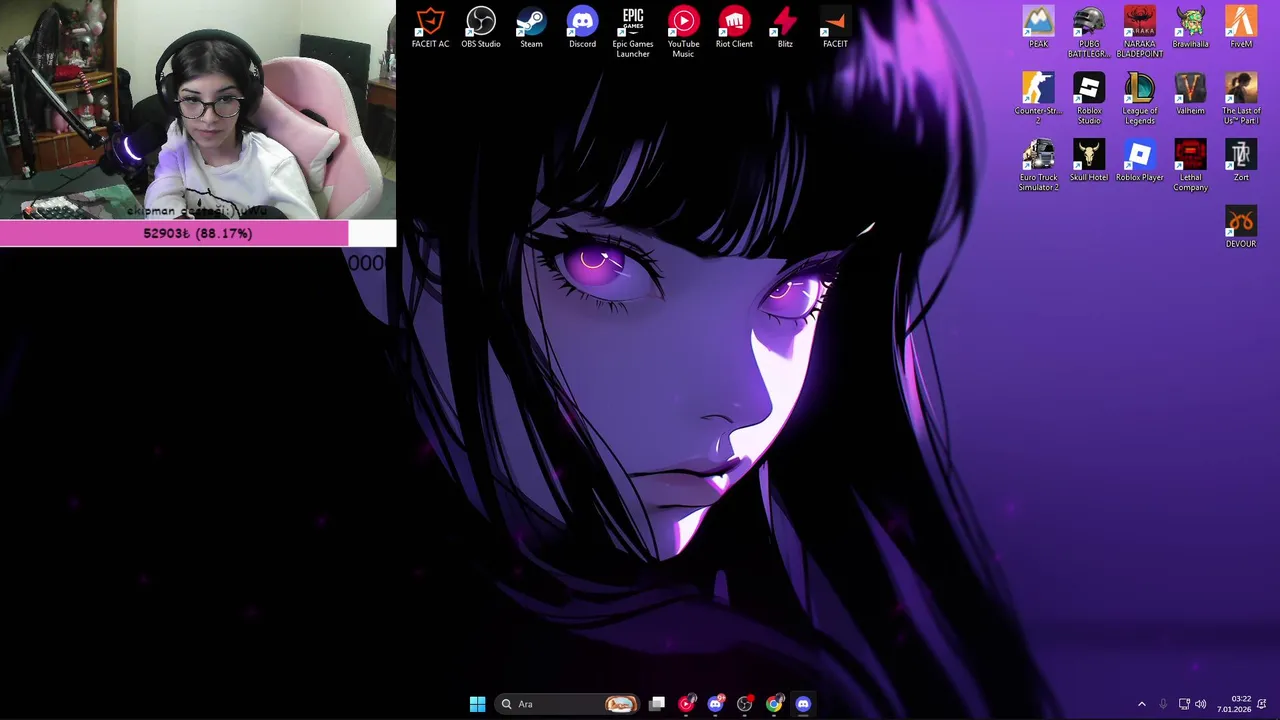Open the Roblox Studio shortcut
The image size is (1280, 720).
pos(1089,99)
